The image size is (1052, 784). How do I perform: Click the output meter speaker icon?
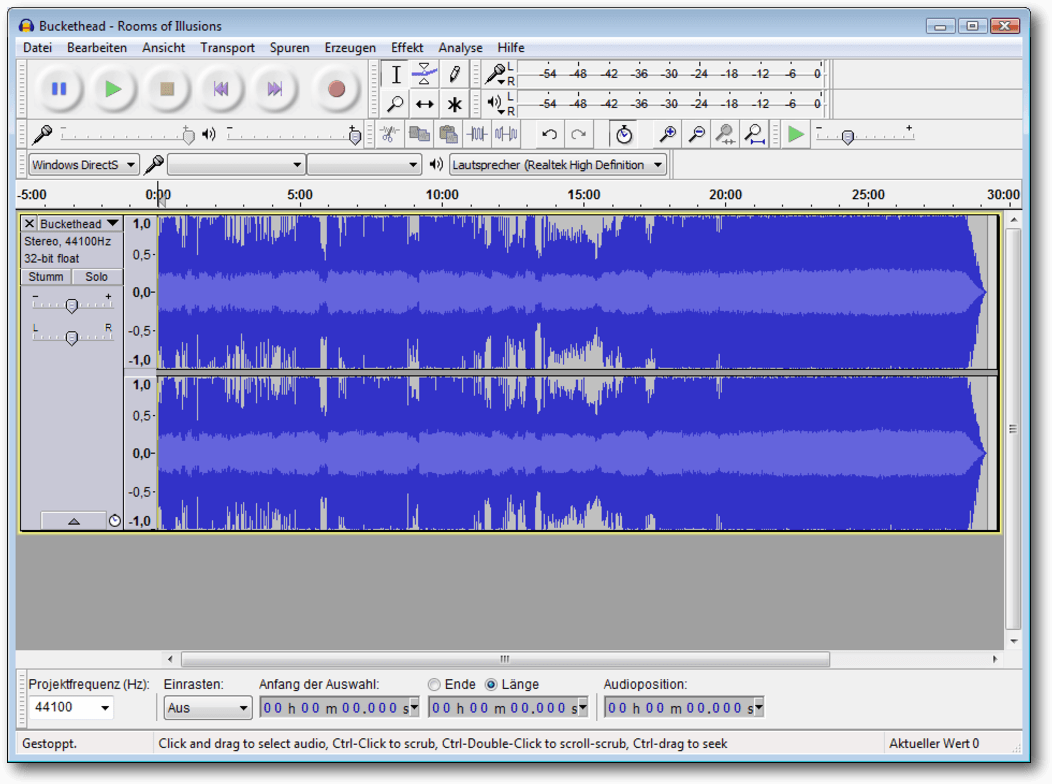tap(496, 103)
